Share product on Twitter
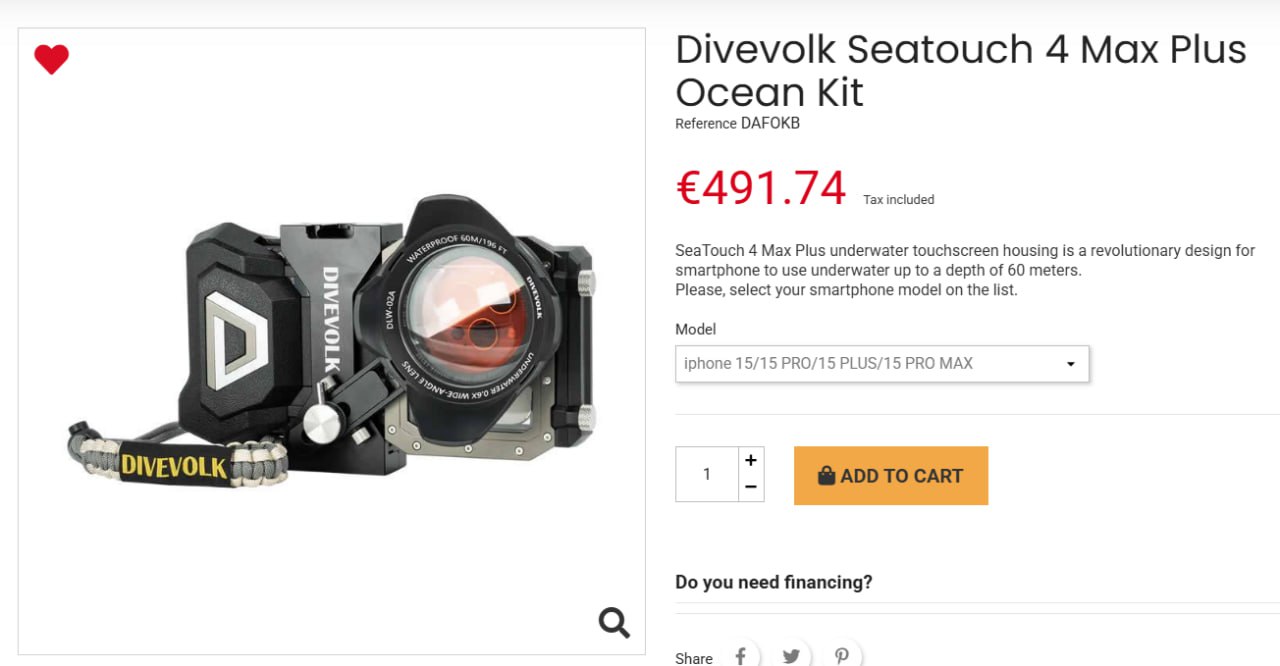Screen dimensions: 1280x666 coord(791,656)
